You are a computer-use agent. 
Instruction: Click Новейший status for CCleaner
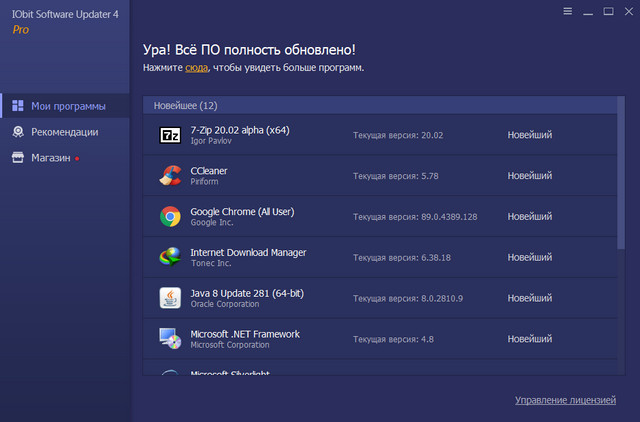click(529, 176)
